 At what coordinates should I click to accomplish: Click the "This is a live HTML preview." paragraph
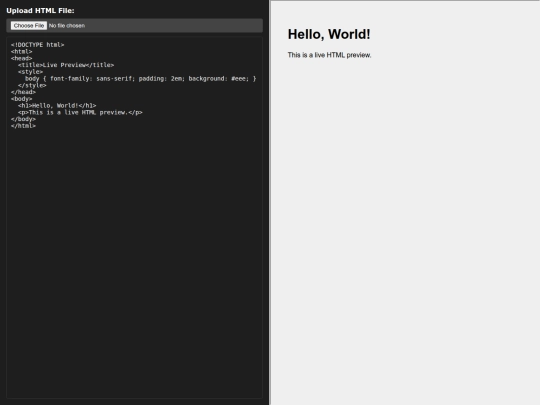[329, 55]
